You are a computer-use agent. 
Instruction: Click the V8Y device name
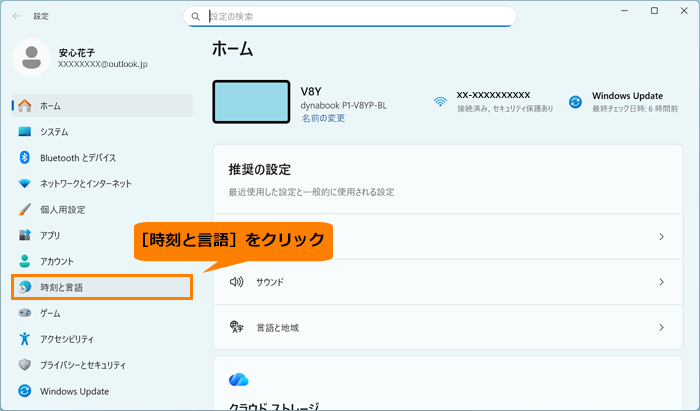point(311,91)
